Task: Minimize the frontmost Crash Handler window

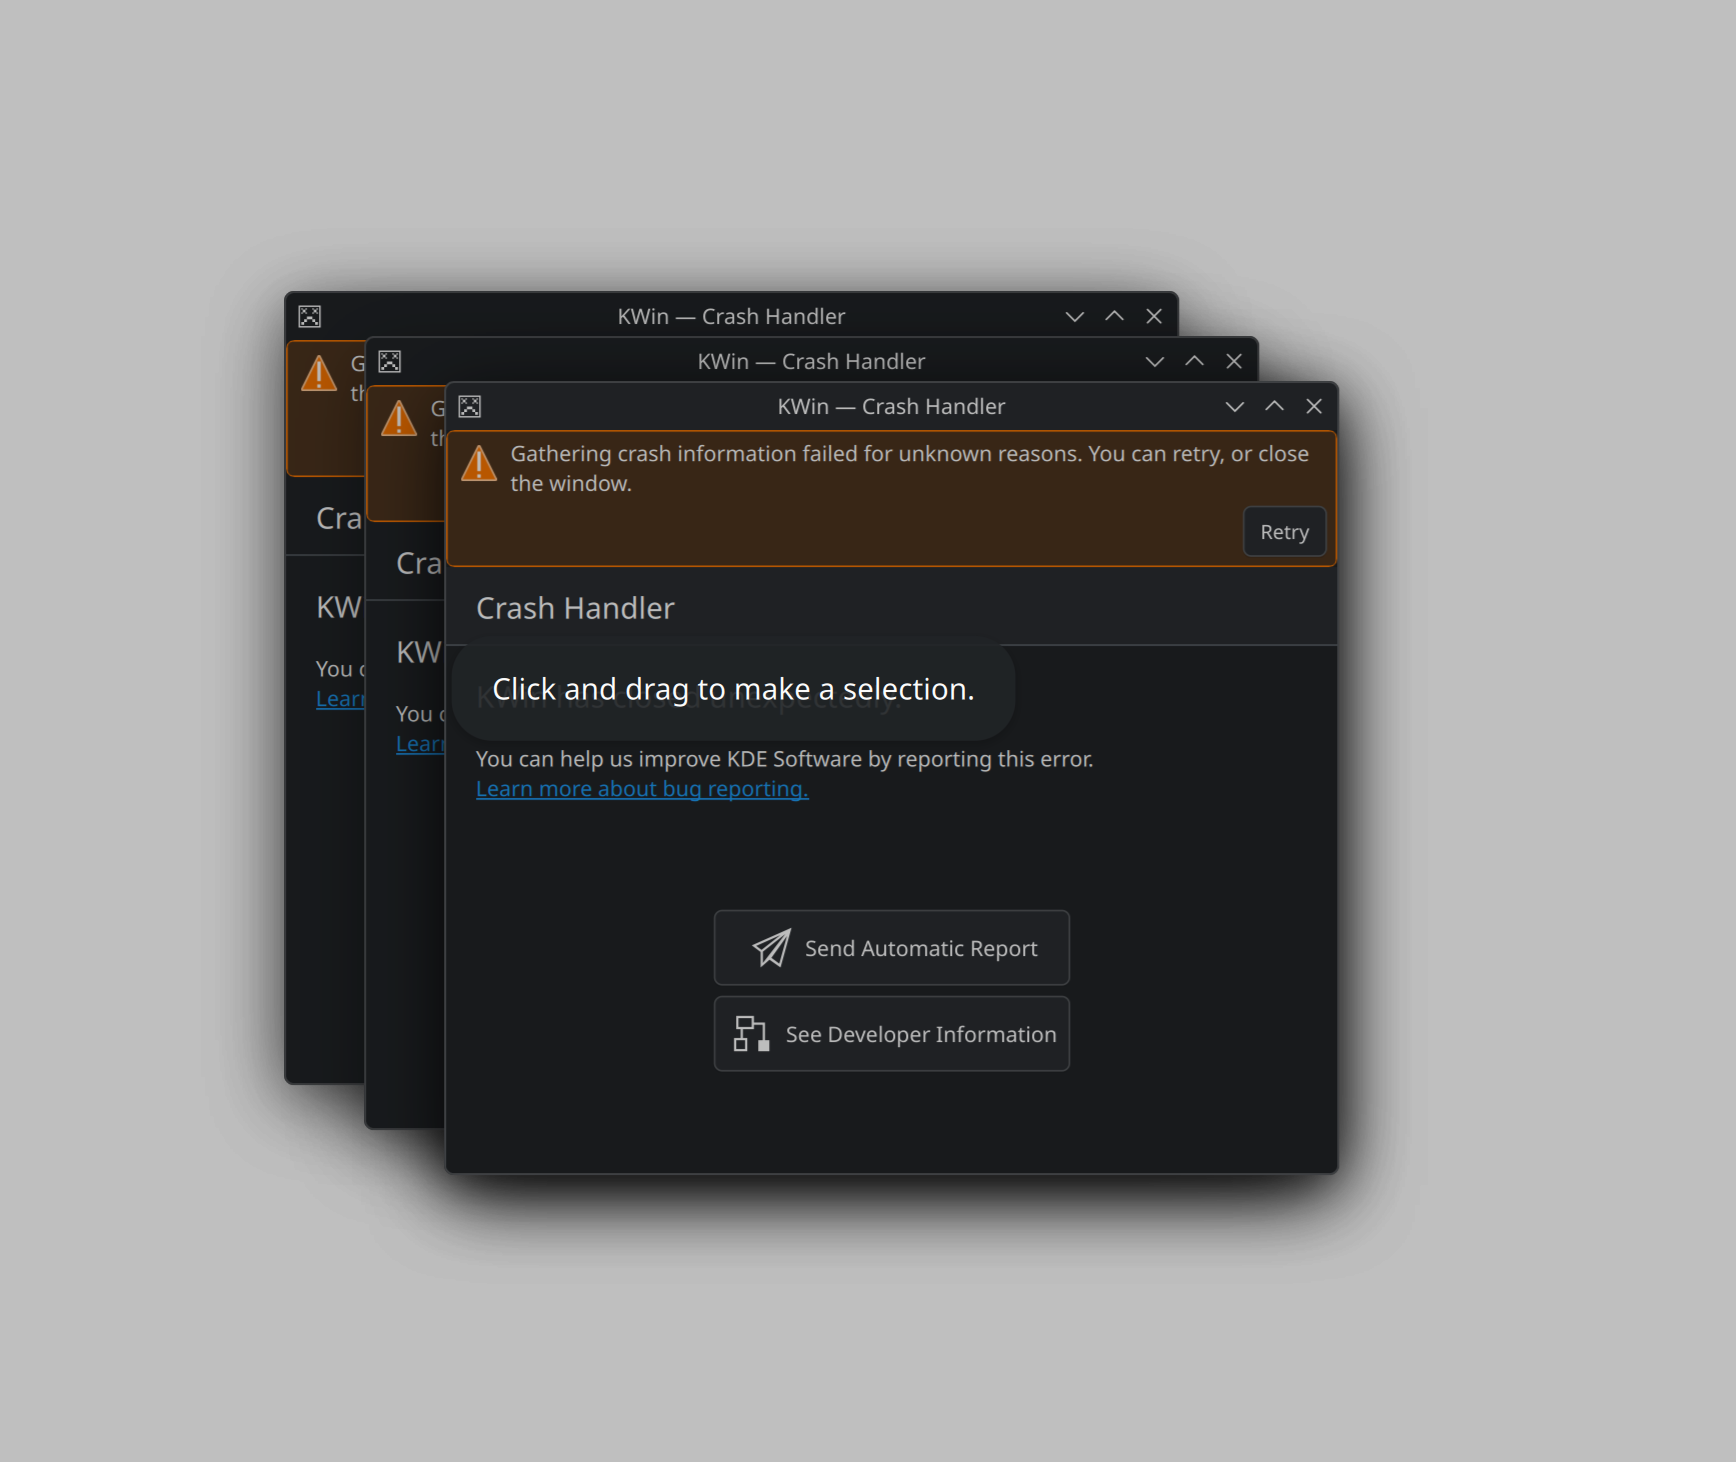Action: point(1235,407)
